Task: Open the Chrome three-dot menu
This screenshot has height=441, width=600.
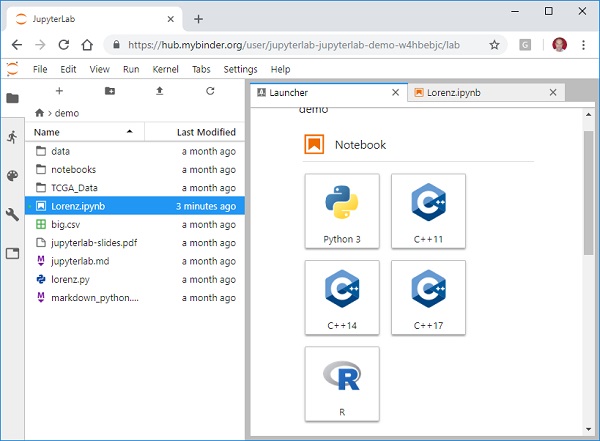Action: coord(583,45)
